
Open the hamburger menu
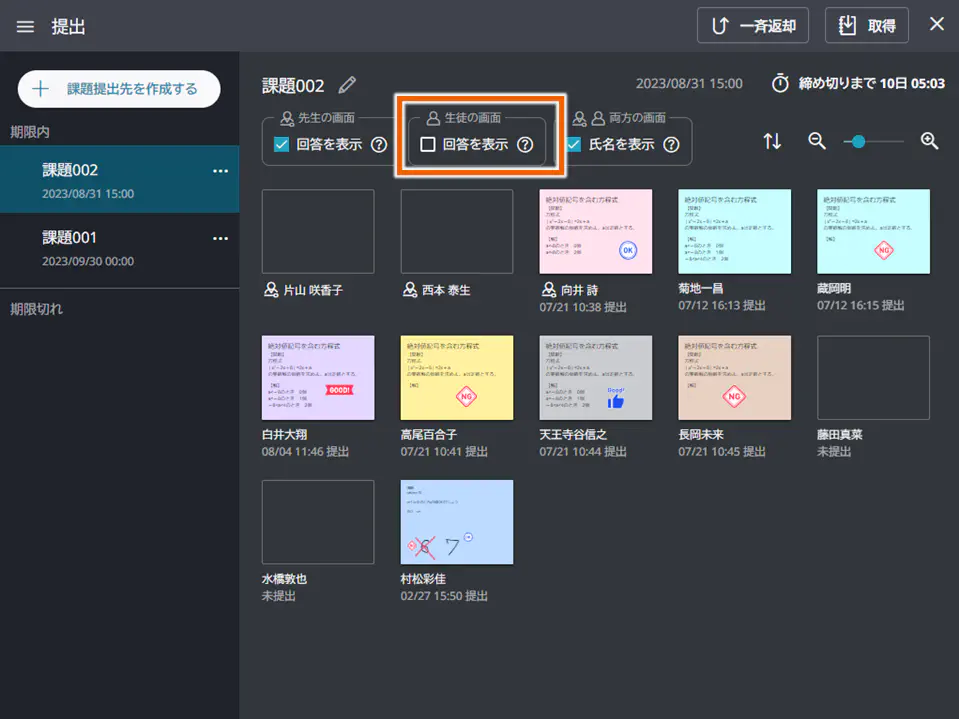click(x=25, y=26)
